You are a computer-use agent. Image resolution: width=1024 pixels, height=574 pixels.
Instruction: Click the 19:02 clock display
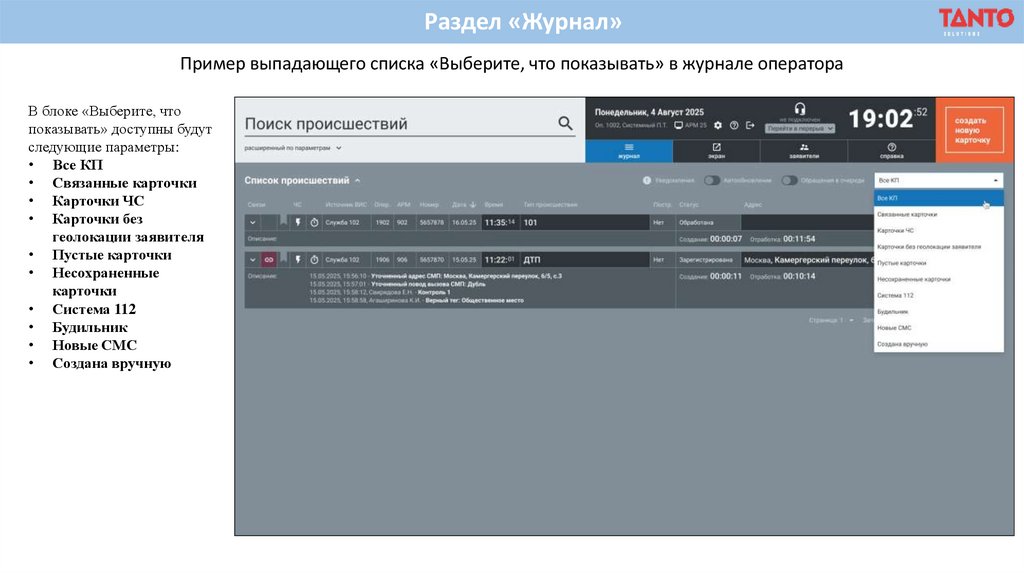coord(880,119)
